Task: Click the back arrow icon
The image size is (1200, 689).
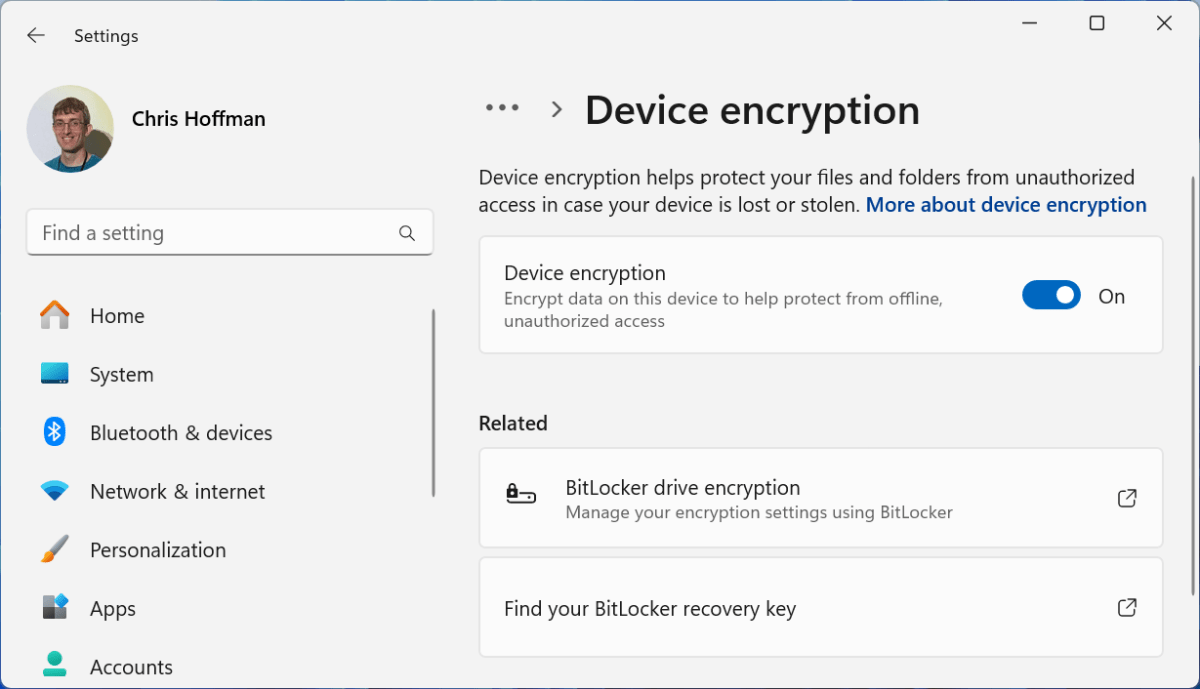Action: coord(36,36)
